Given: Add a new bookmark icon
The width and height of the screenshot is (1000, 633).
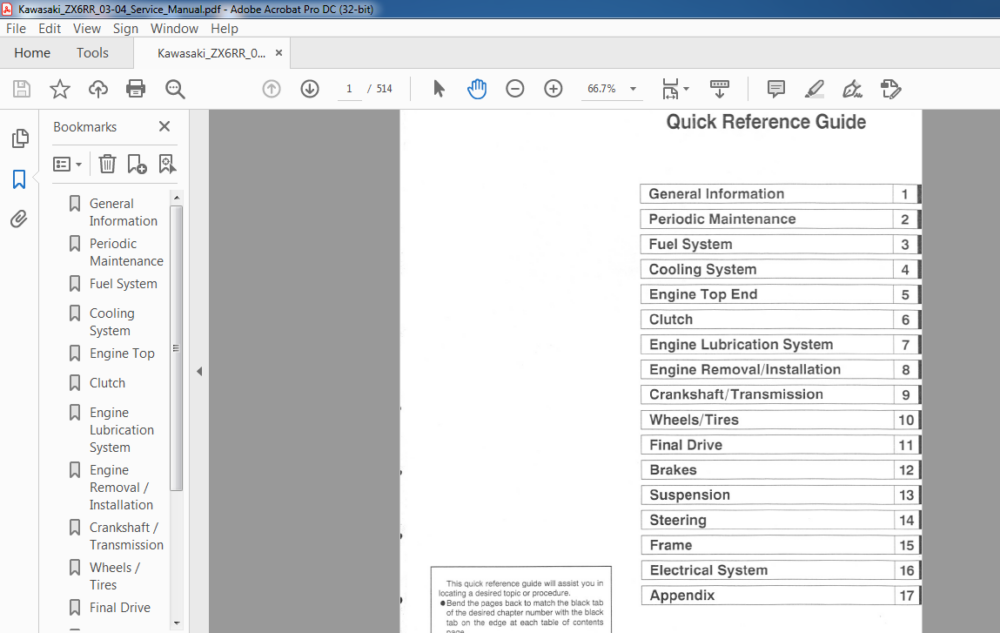Looking at the screenshot, I should (x=136, y=164).
